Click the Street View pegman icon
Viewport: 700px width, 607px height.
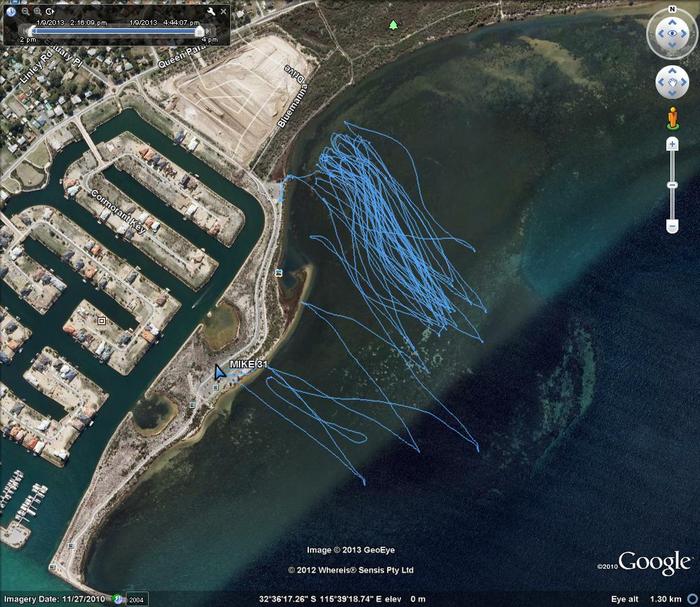click(x=672, y=118)
